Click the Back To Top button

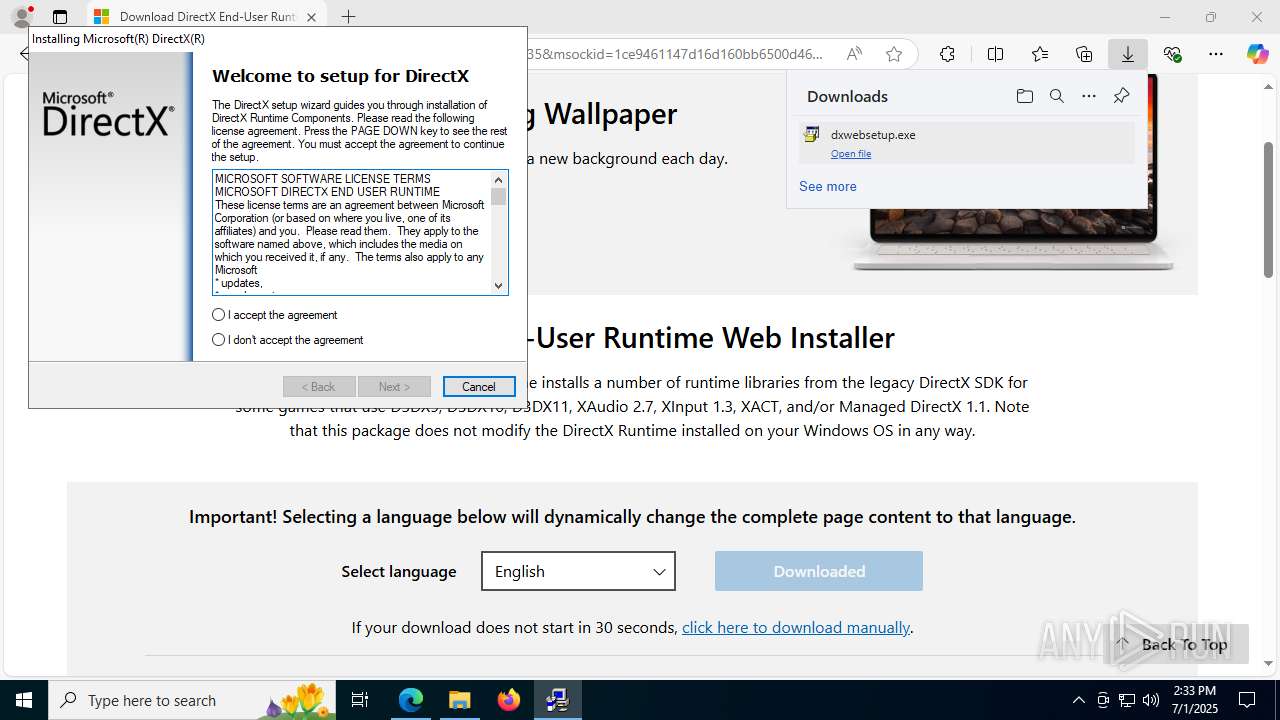(1175, 644)
